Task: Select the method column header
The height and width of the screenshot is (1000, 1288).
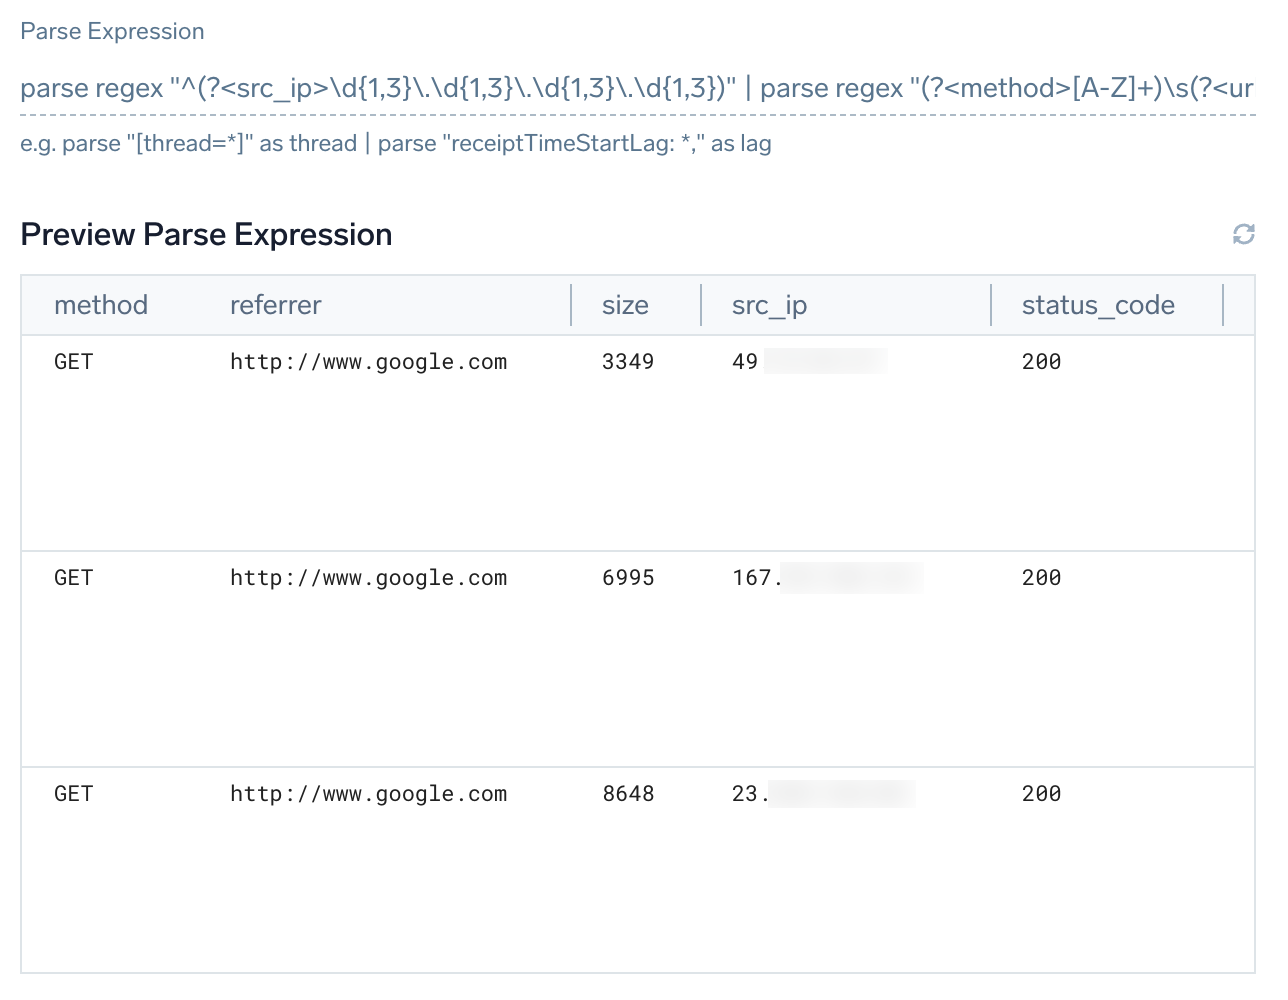Action: [x=101, y=305]
